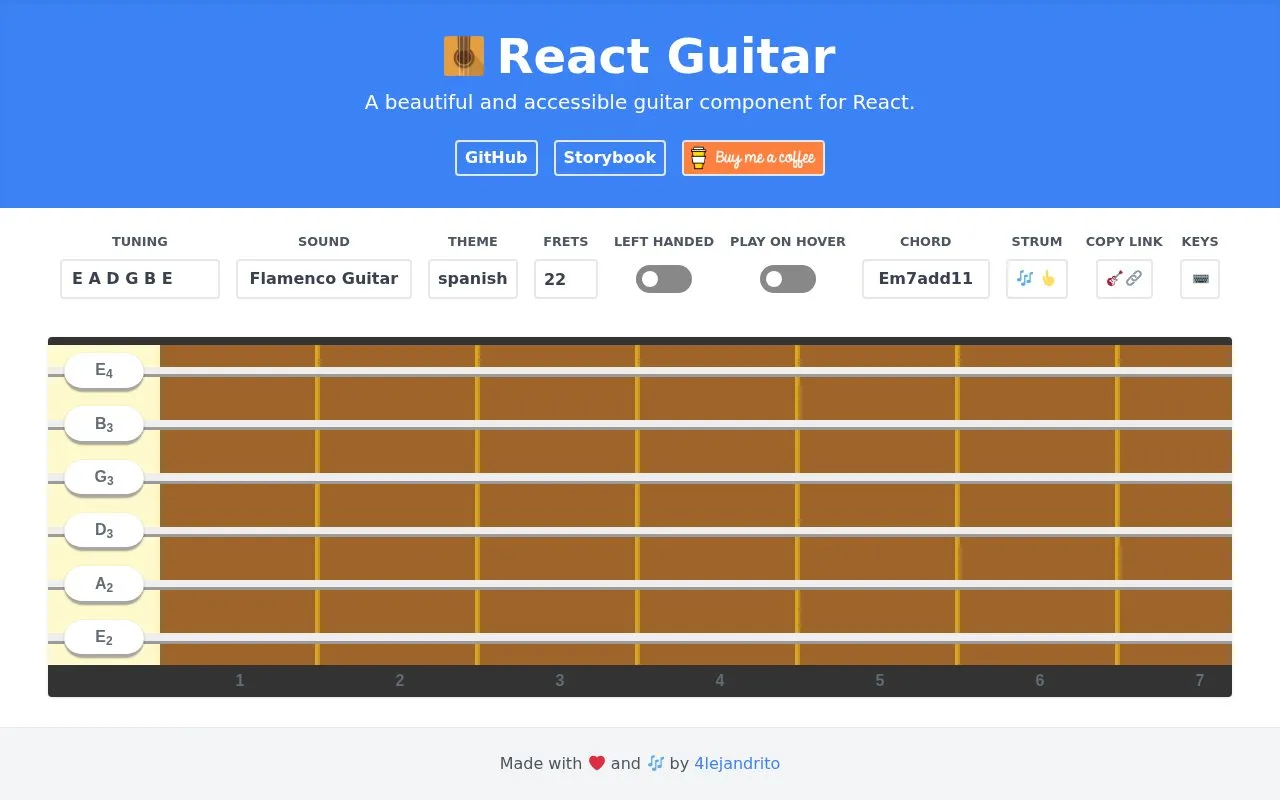1280x800 pixels.
Task: Visit the 4lejandrito author link
Action: [x=737, y=763]
